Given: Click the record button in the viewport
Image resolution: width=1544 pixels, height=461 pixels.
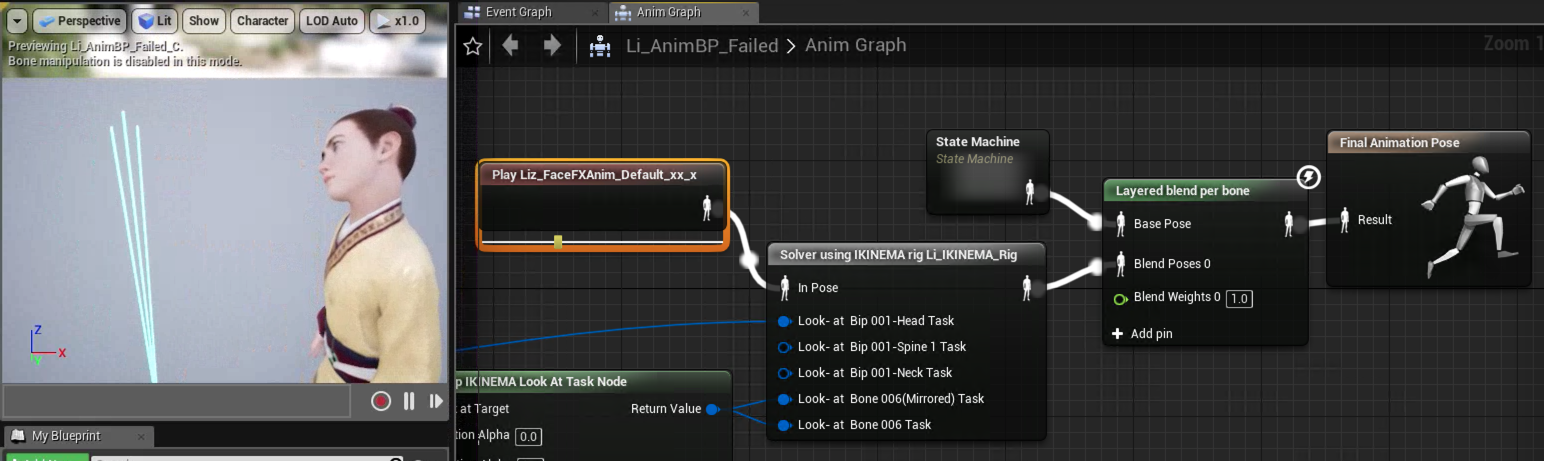Looking at the screenshot, I should point(381,401).
